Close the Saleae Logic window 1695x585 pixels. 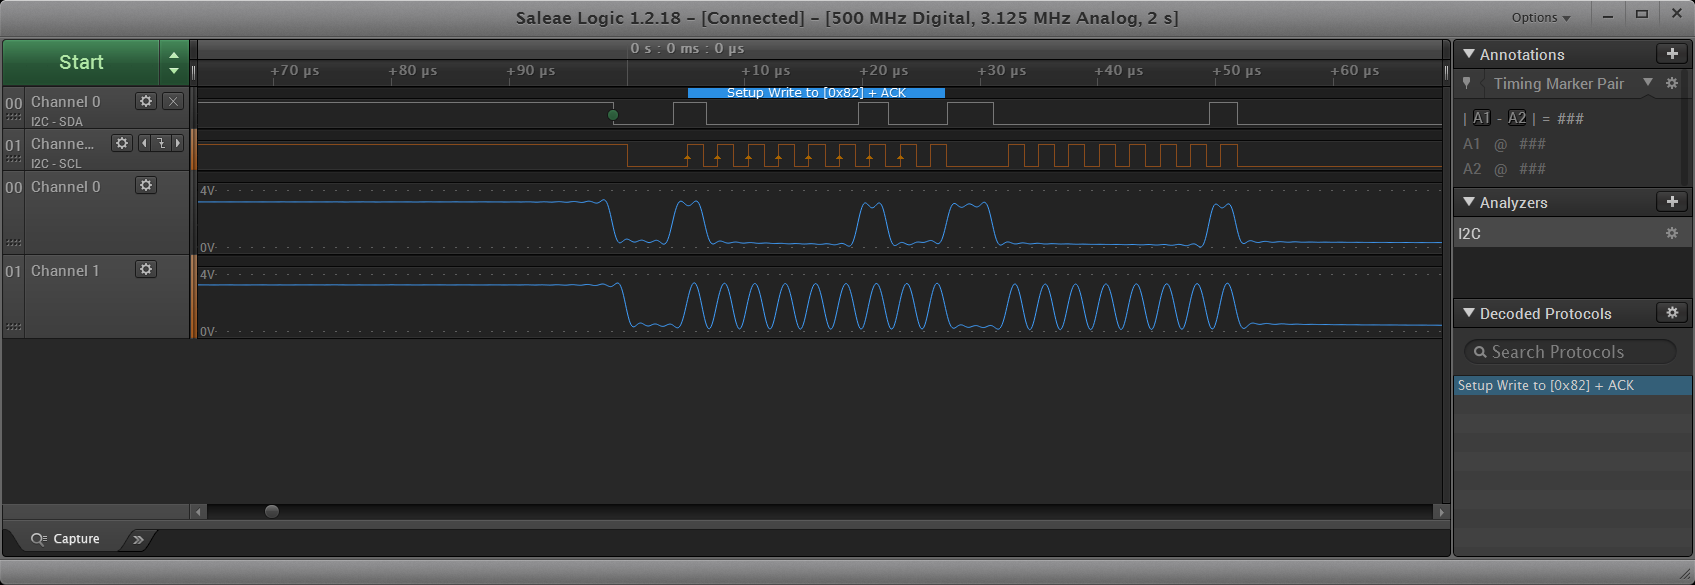1677,15
